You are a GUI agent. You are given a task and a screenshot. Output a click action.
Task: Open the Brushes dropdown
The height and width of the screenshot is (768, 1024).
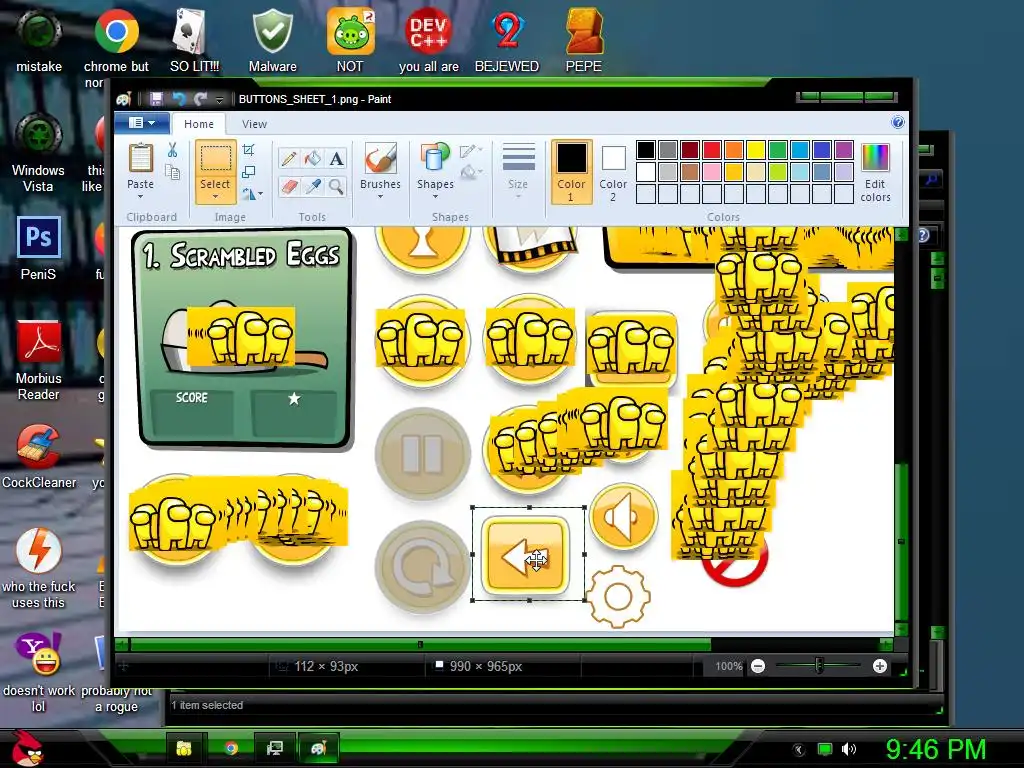(380, 196)
